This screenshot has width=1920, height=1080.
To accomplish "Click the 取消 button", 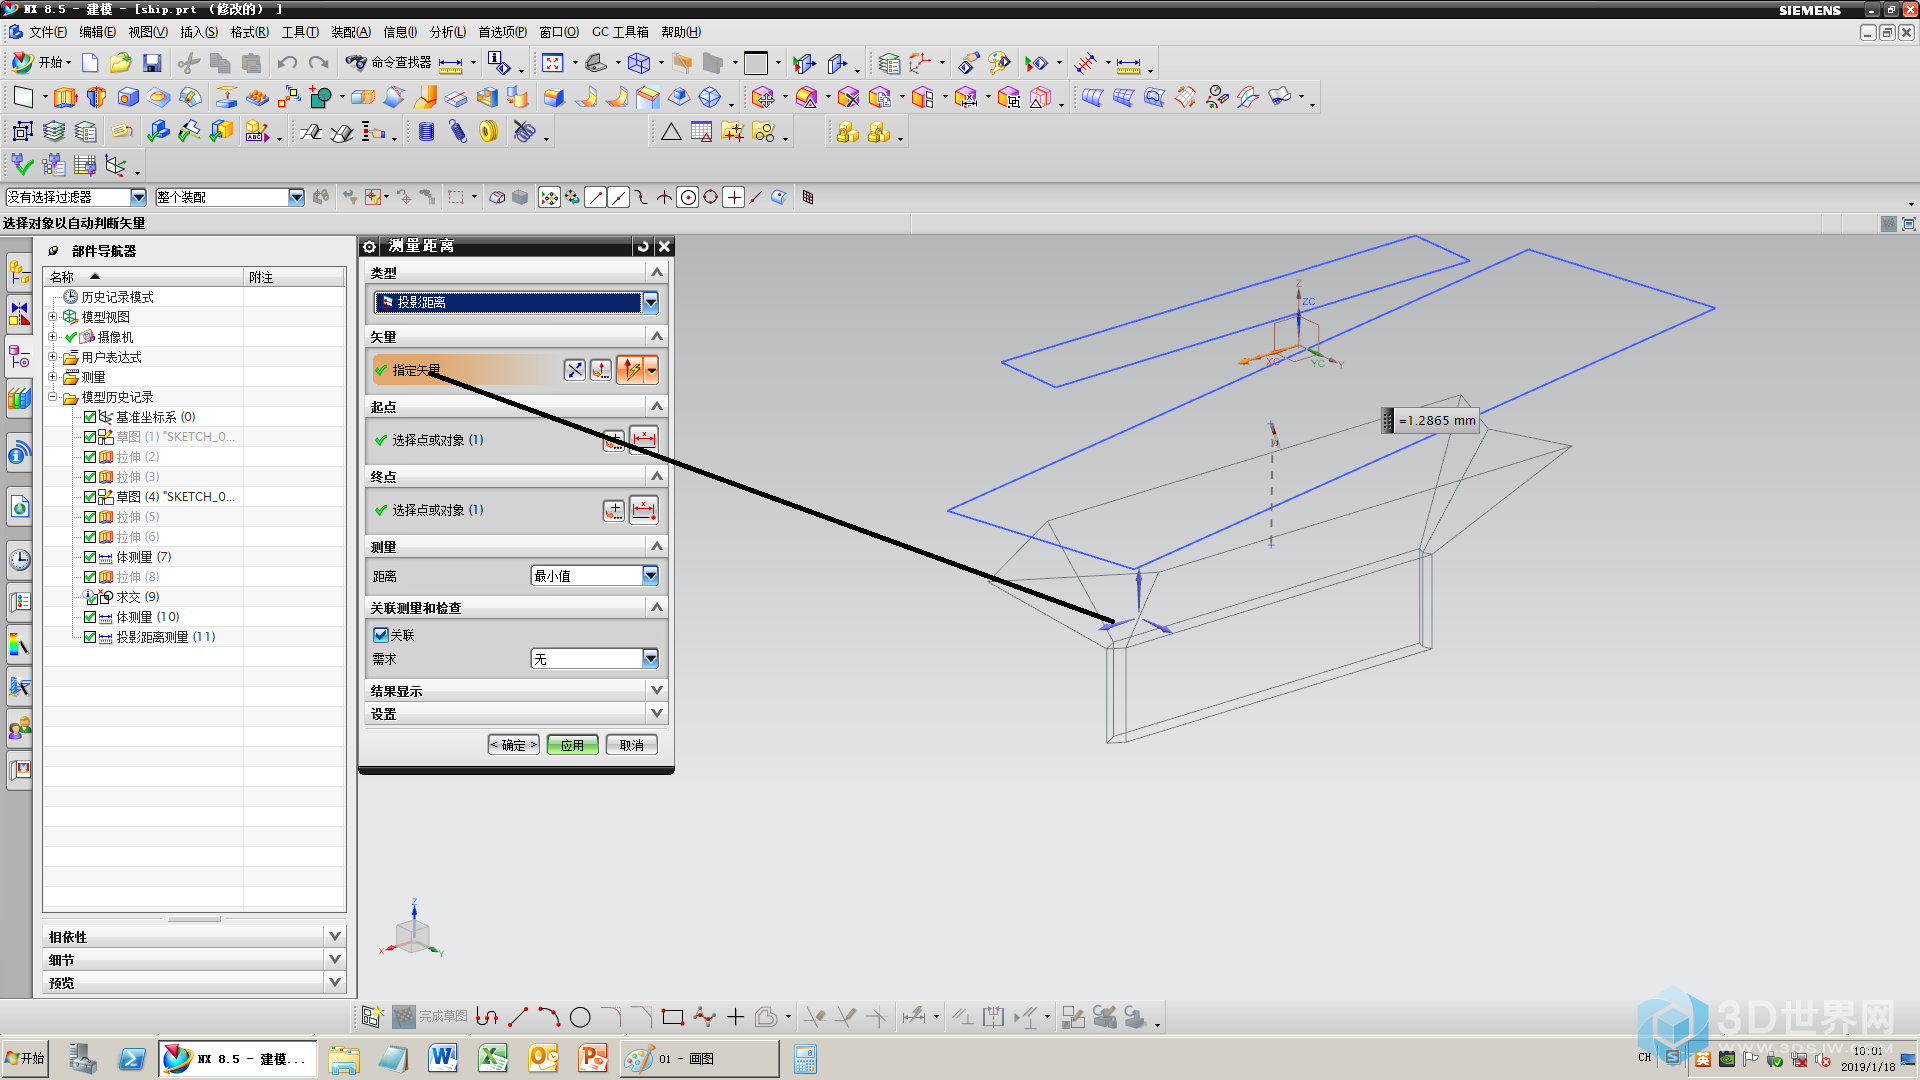I will tap(631, 745).
